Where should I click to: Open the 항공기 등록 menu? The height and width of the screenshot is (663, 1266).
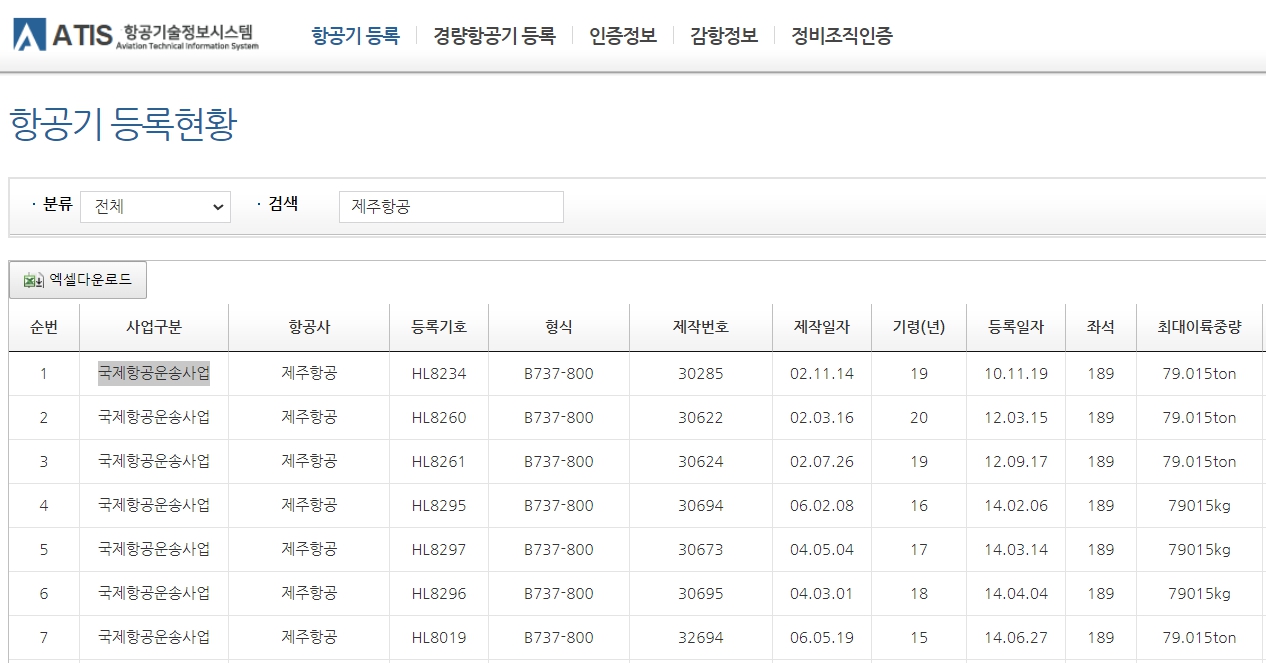point(355,35)
